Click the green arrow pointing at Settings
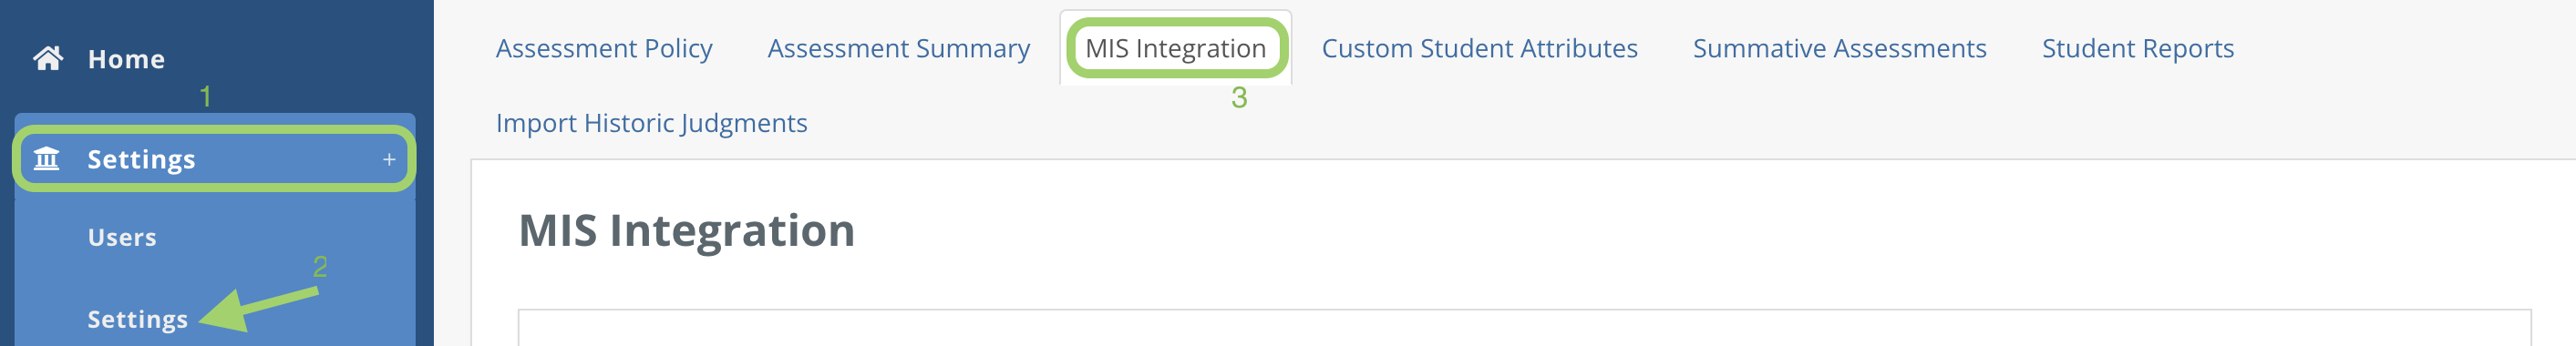Image resolution: width=2576 pixels, height=346 pixels. pyautogui.click(x=258, y=309)
